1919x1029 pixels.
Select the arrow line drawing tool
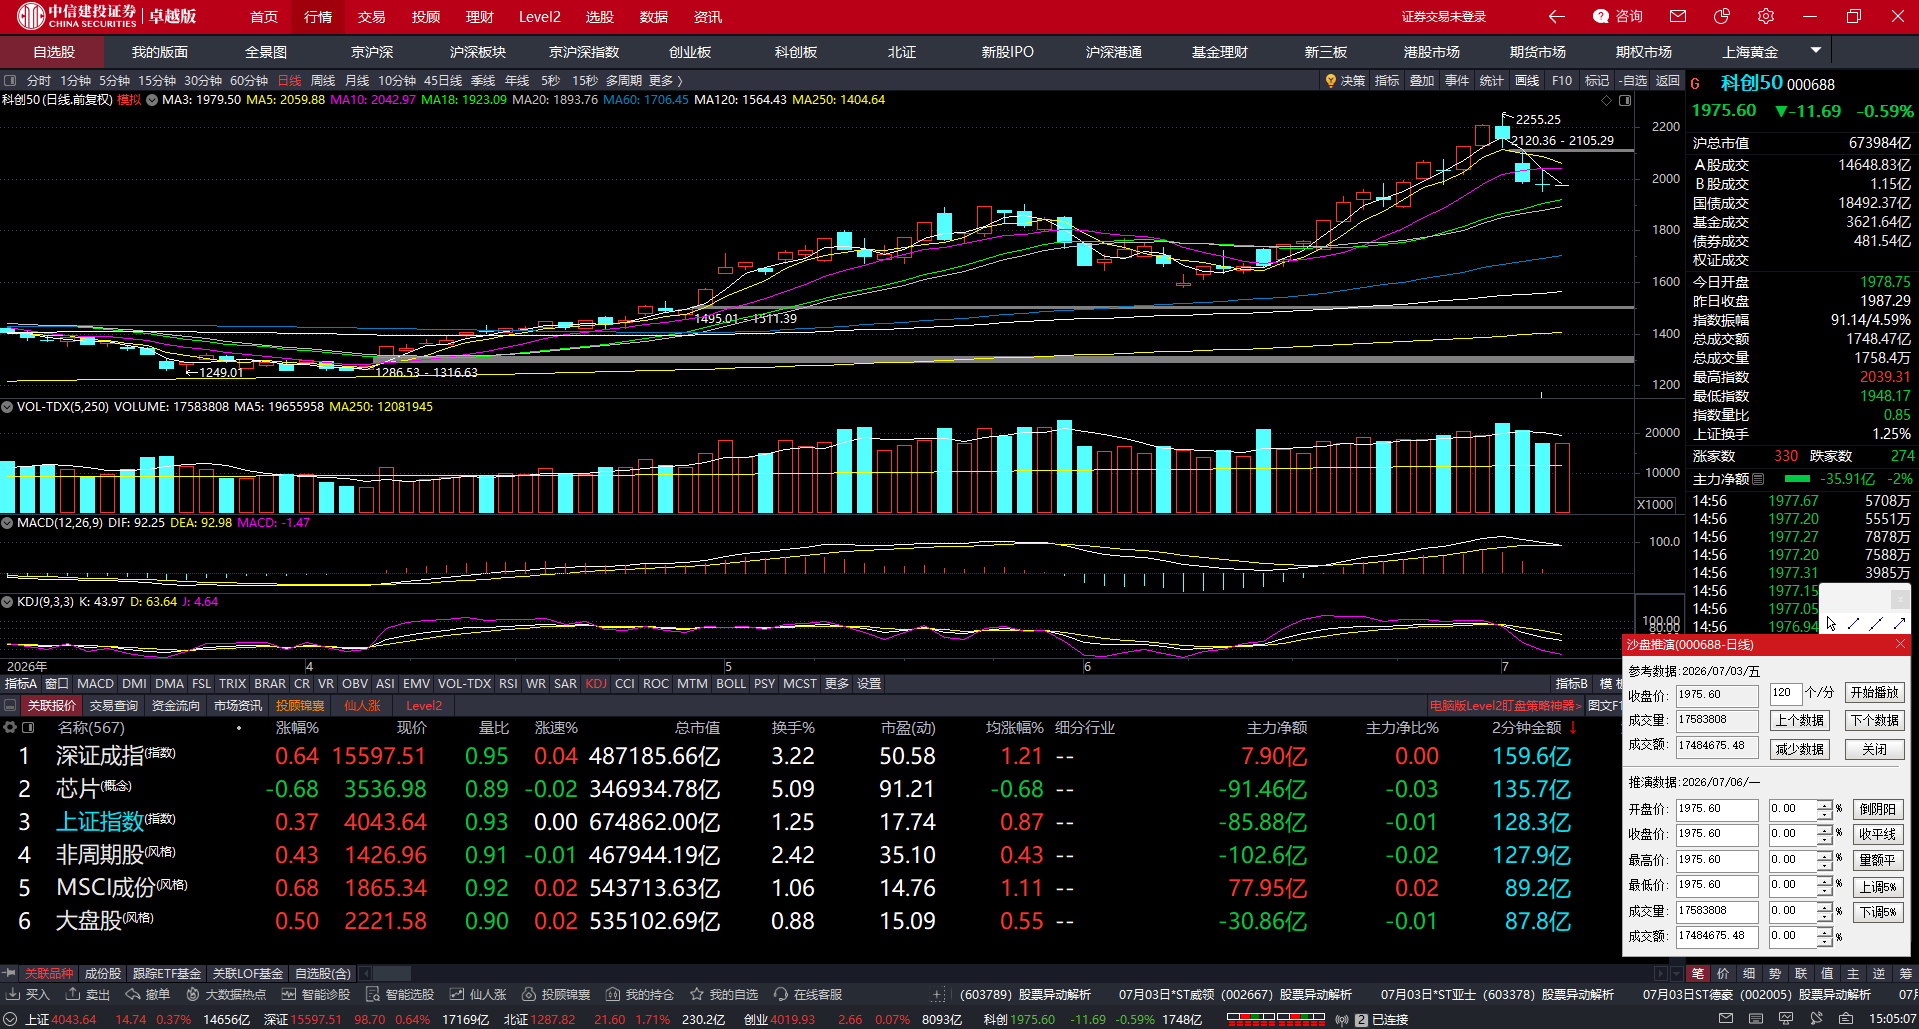[x=1899, y=623]
